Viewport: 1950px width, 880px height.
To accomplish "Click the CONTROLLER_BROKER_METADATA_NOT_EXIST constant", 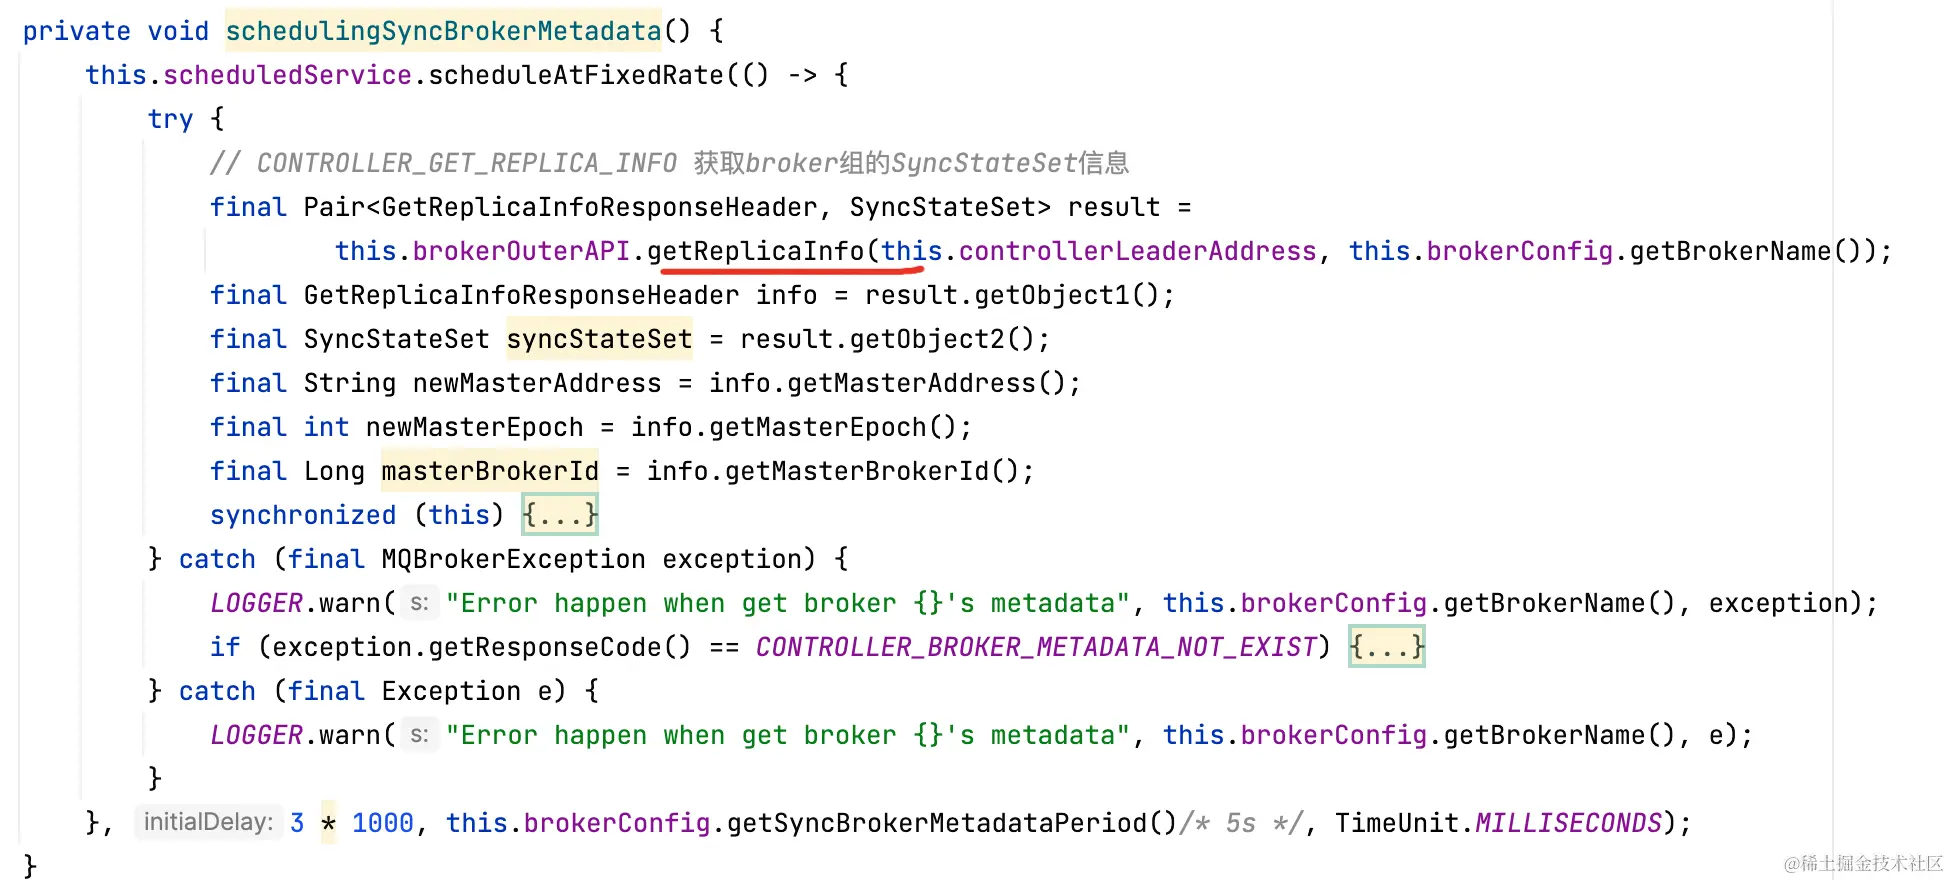I will pos(1036,647).
